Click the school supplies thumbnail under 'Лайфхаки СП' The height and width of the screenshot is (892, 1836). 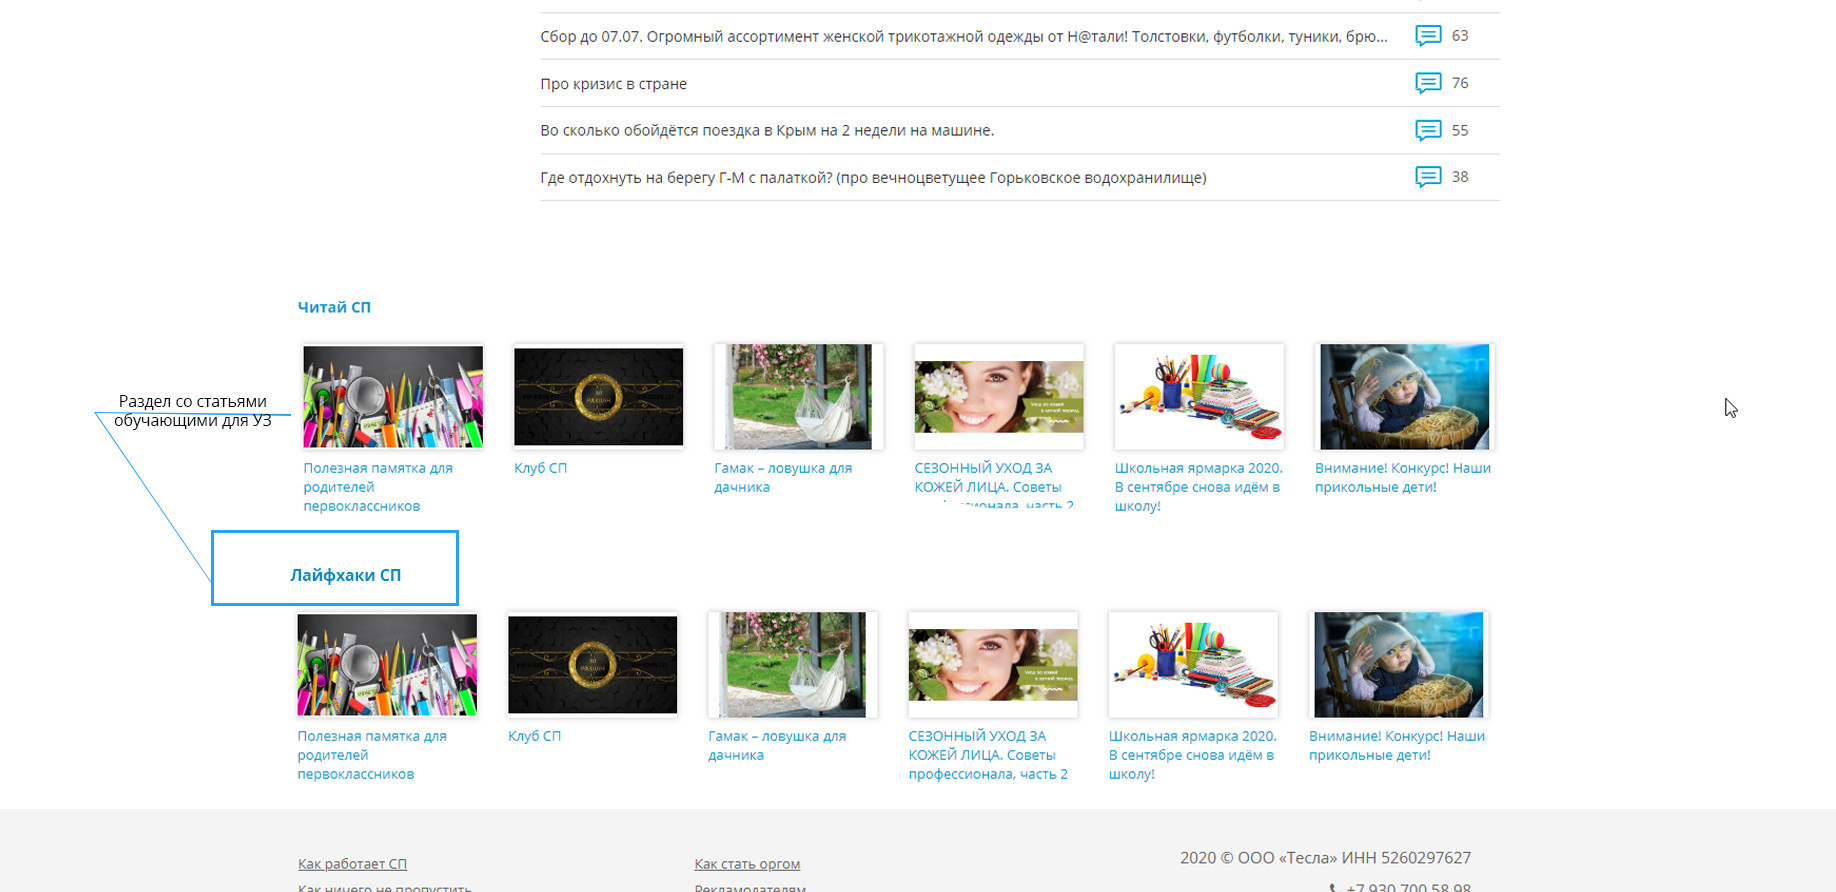[x=387, y=665]
